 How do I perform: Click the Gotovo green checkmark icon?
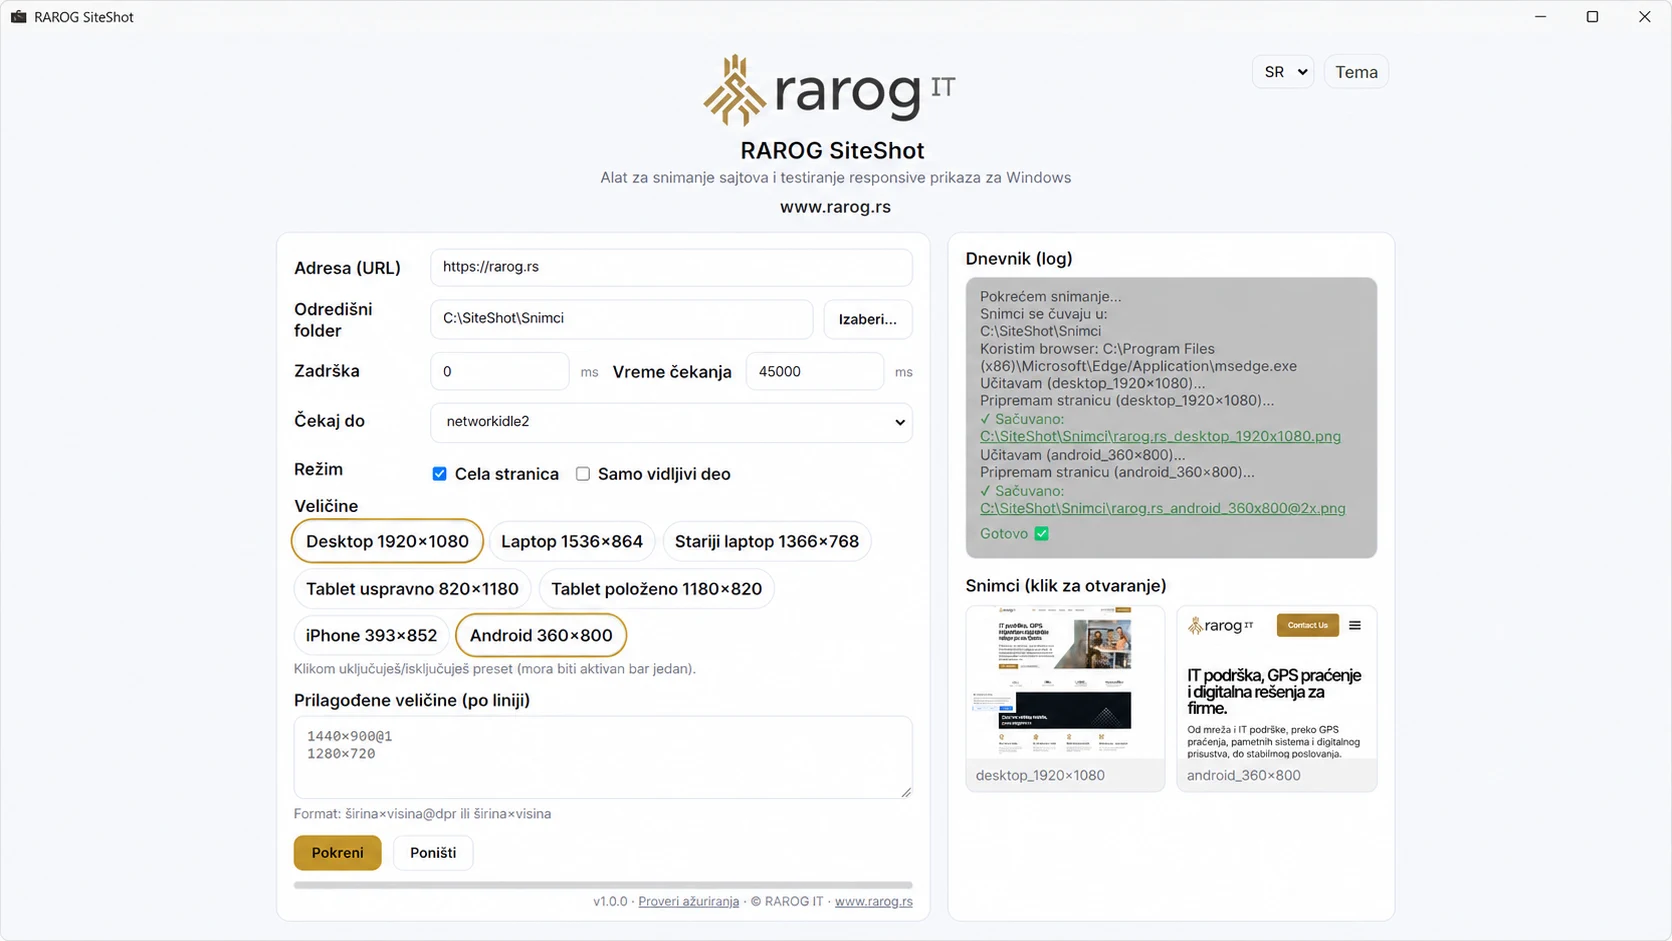coord(1041,534)
